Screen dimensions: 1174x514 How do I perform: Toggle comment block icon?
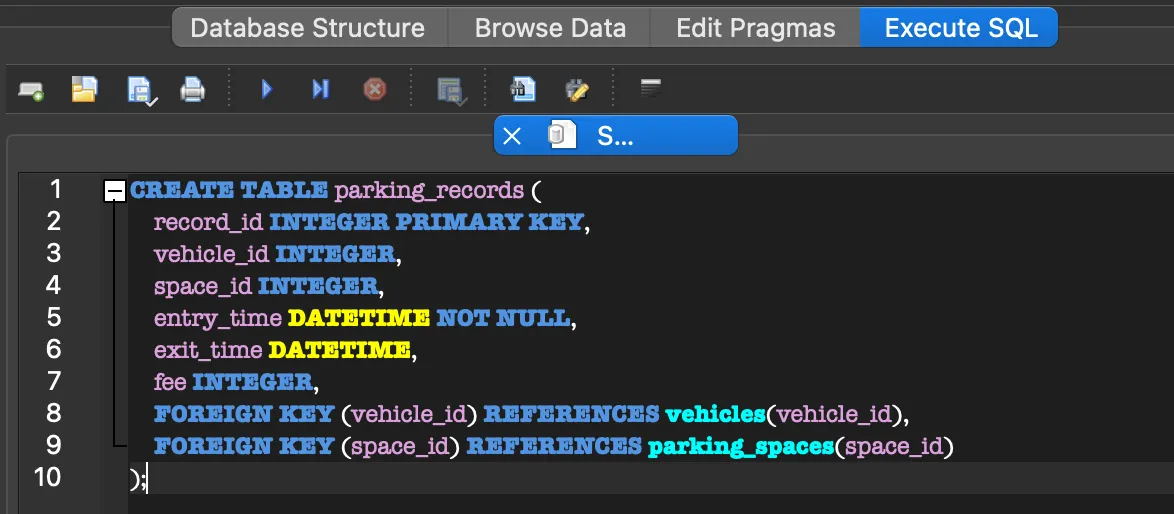pyautogui.click(x=651, y=88)
